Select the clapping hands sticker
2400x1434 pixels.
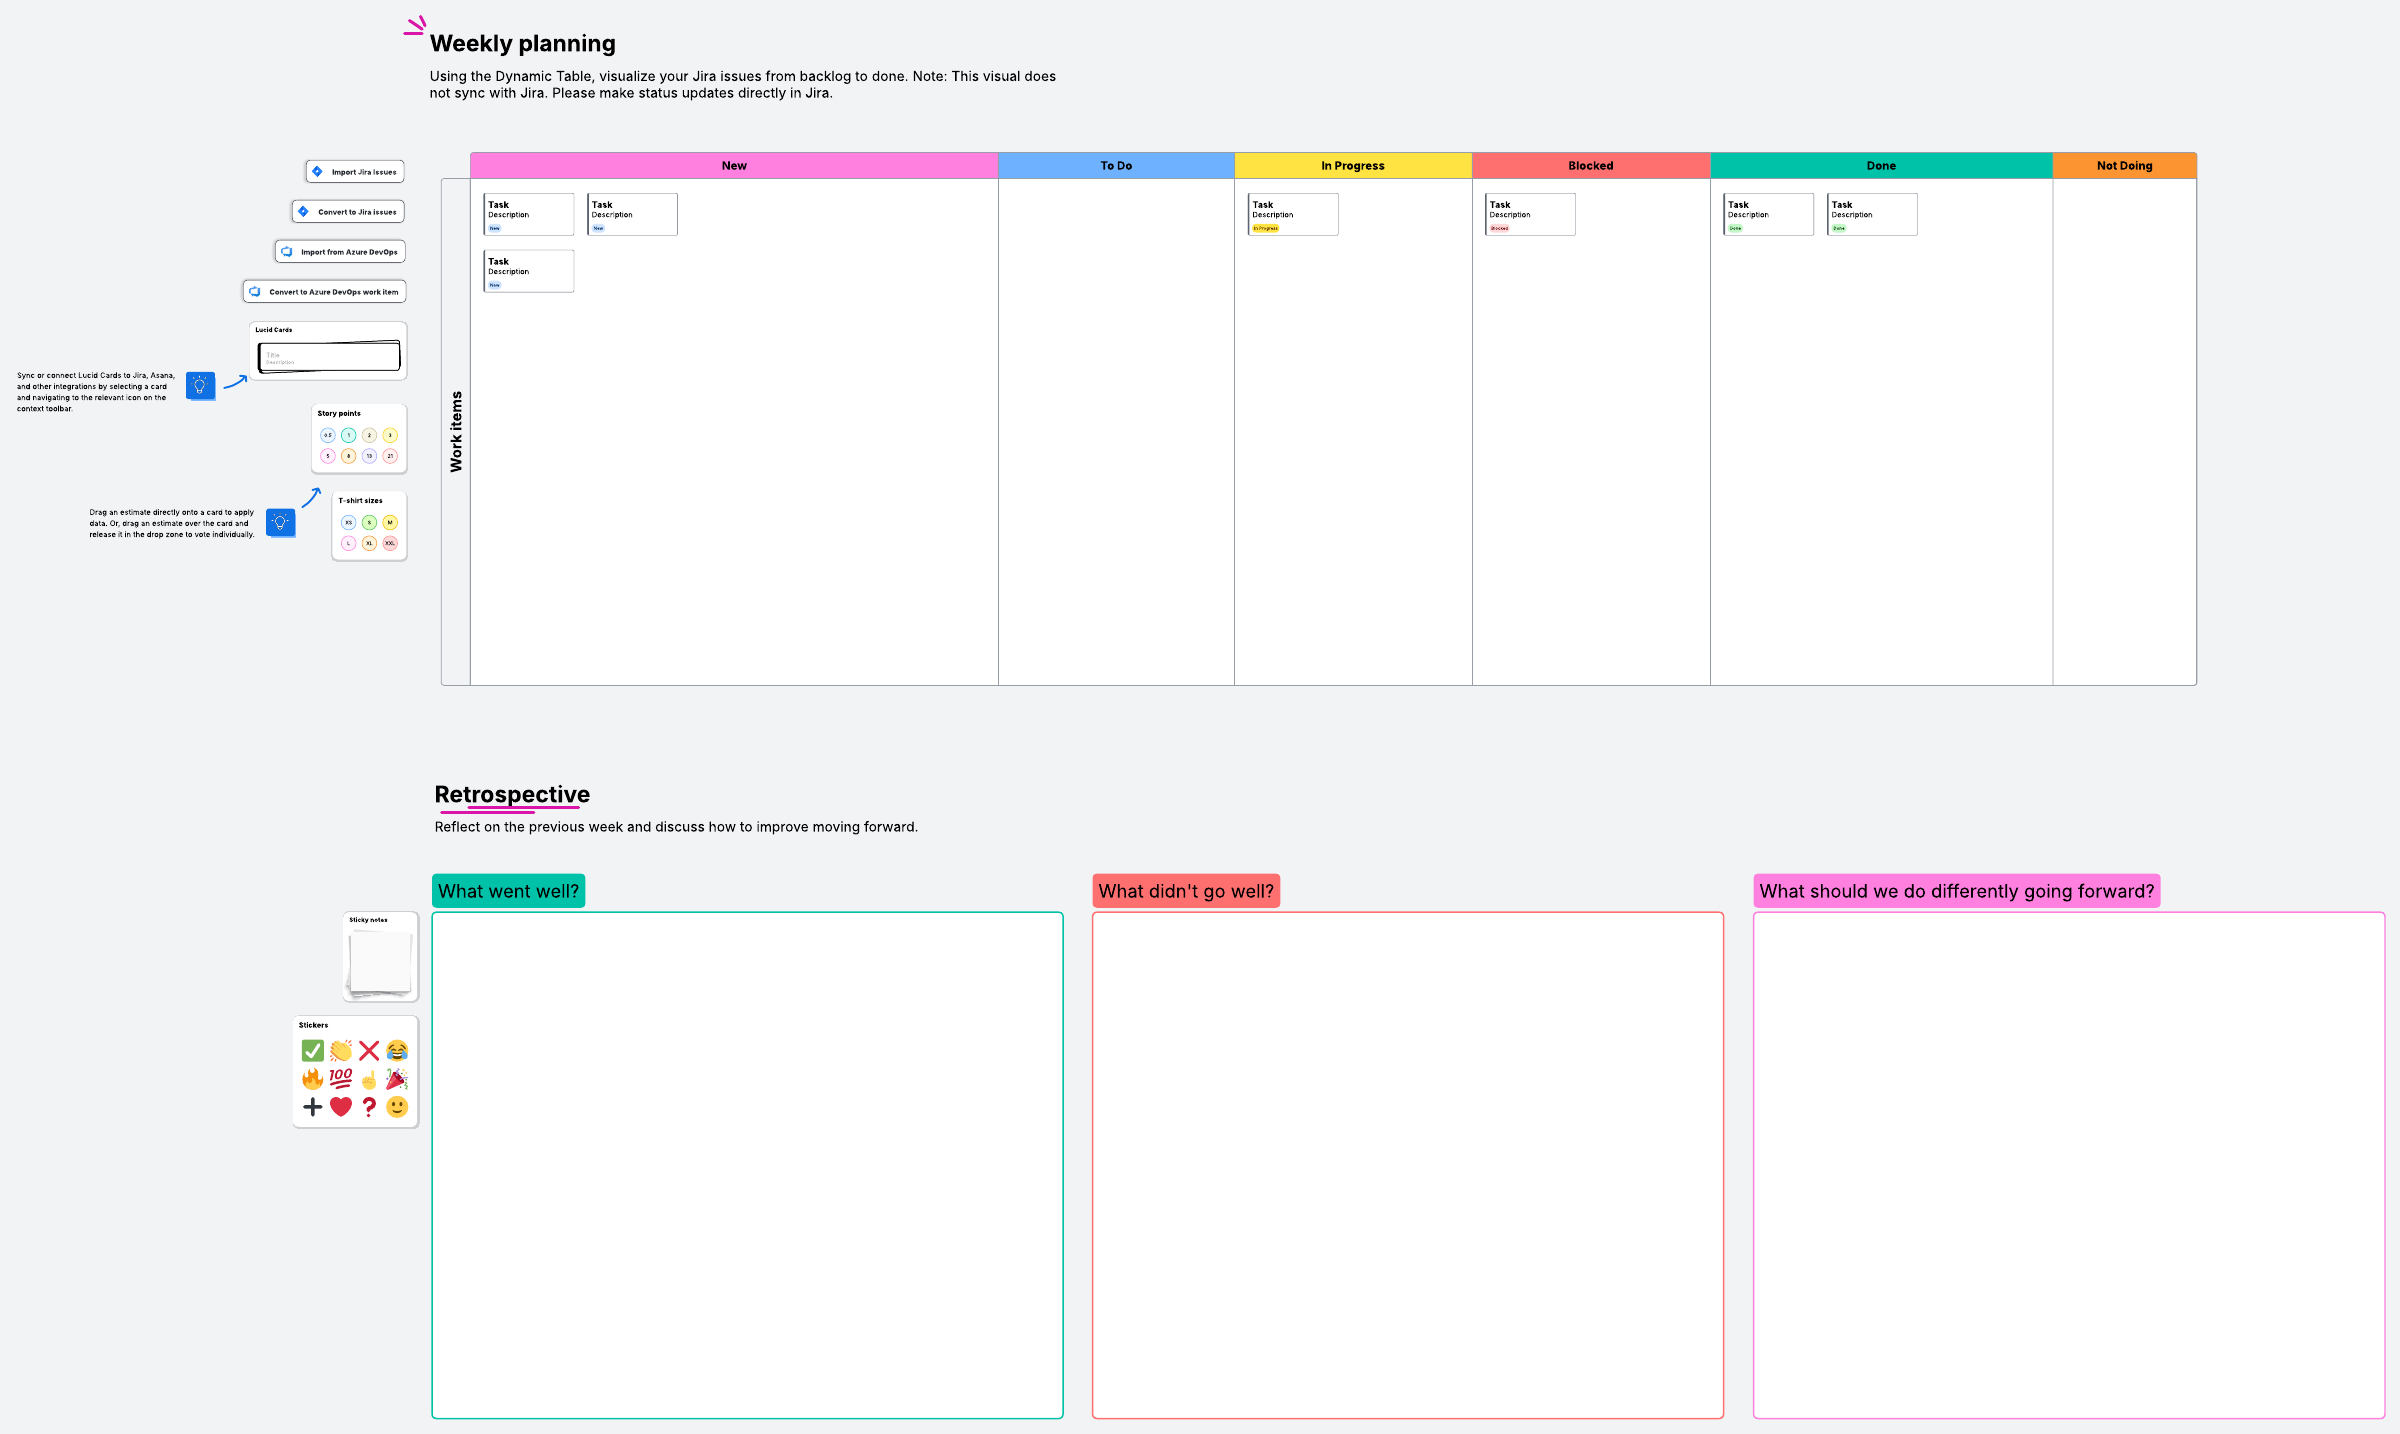(x=341, y=1050)
